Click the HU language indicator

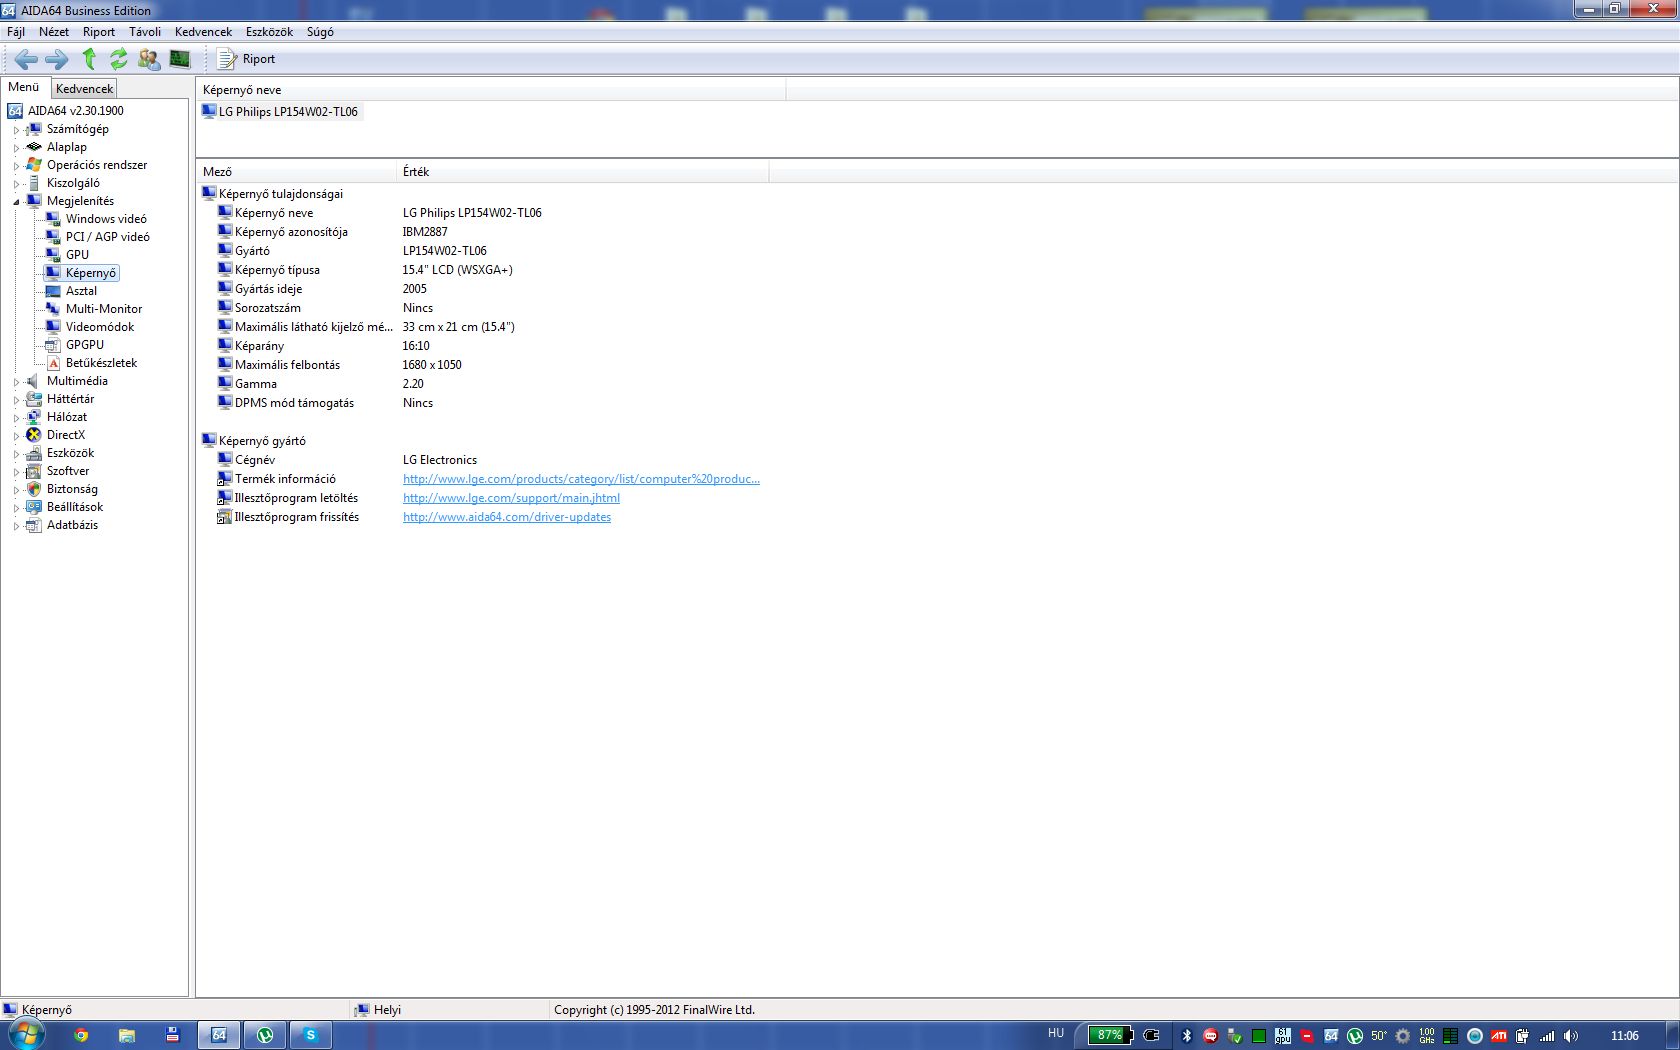click(x=1056, y=1033)
